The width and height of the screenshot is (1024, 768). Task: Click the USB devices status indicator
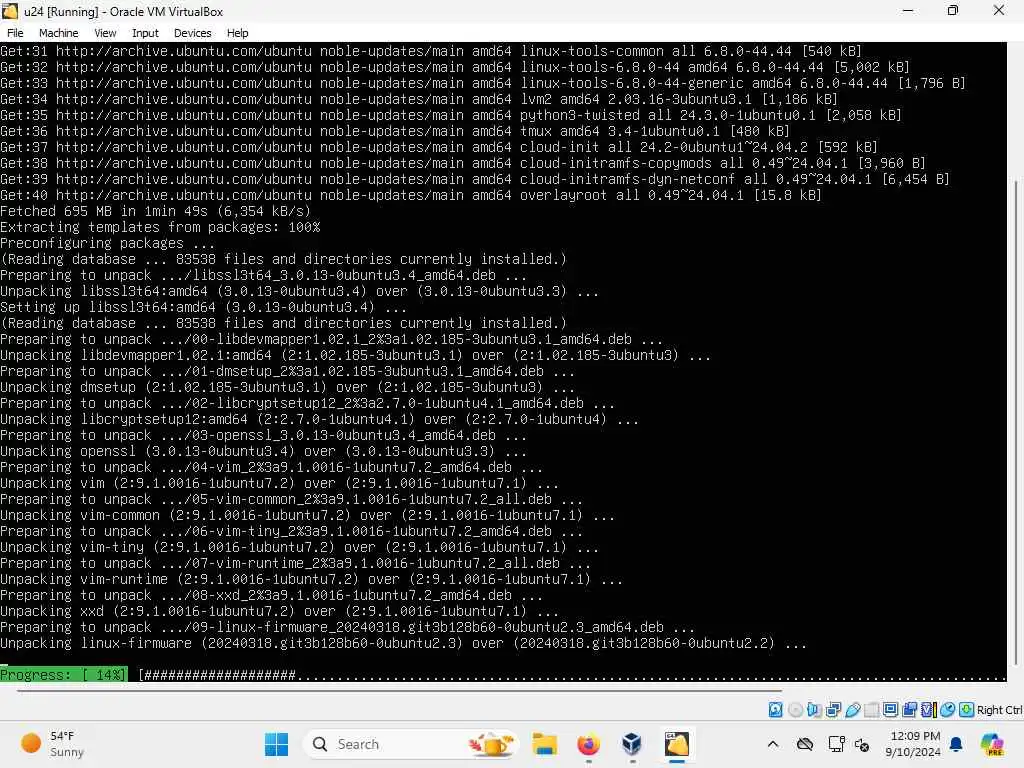[x=853, y=710]
